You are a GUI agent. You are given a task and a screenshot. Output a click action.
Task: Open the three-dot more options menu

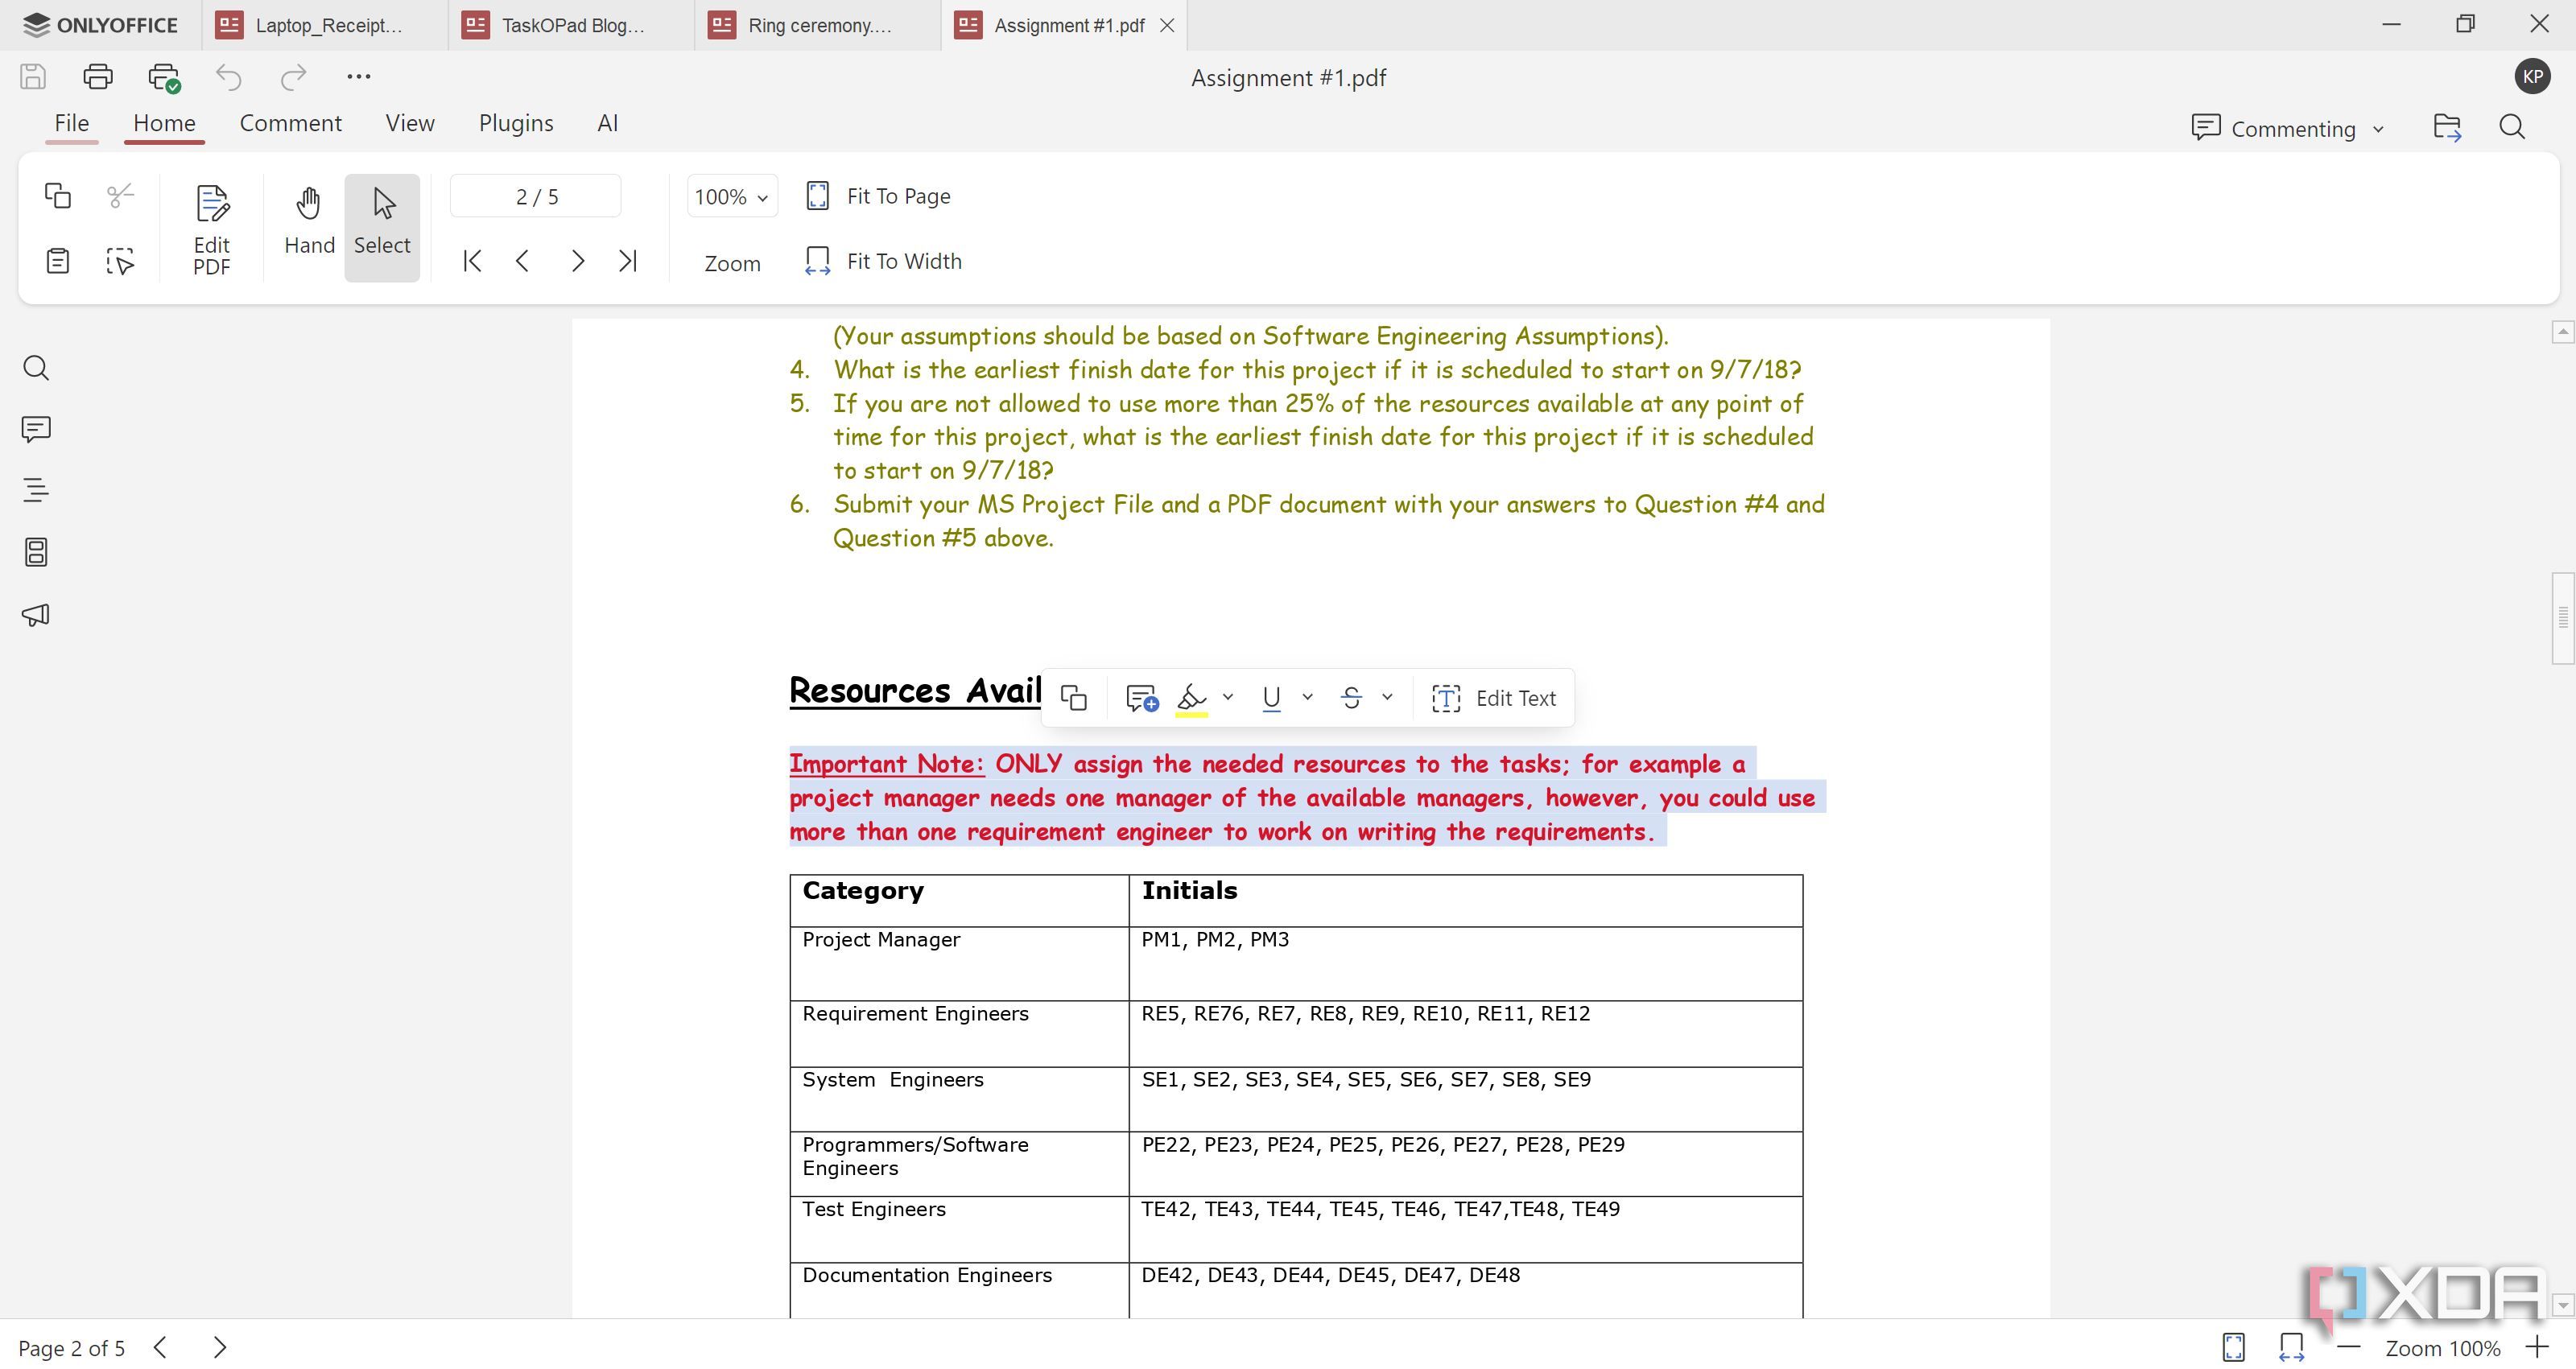pos(358,76)
